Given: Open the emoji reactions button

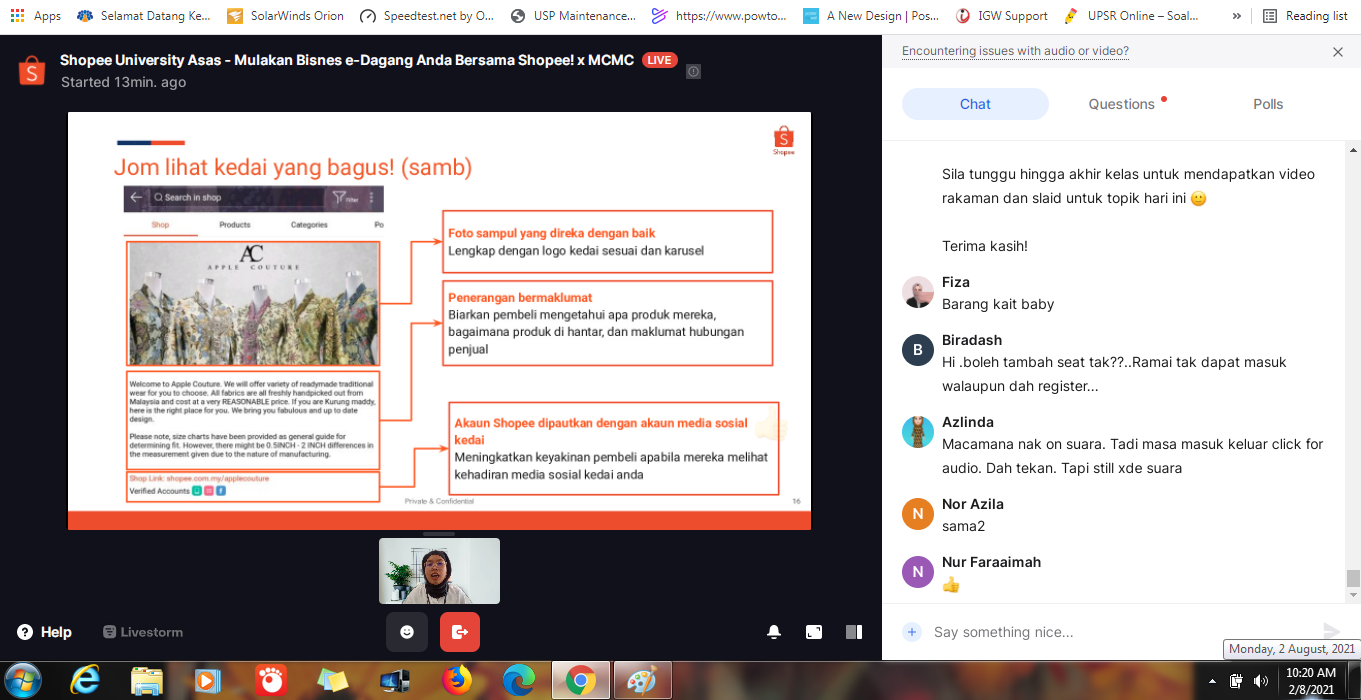Looking at the screenshot, I should 407,632.
